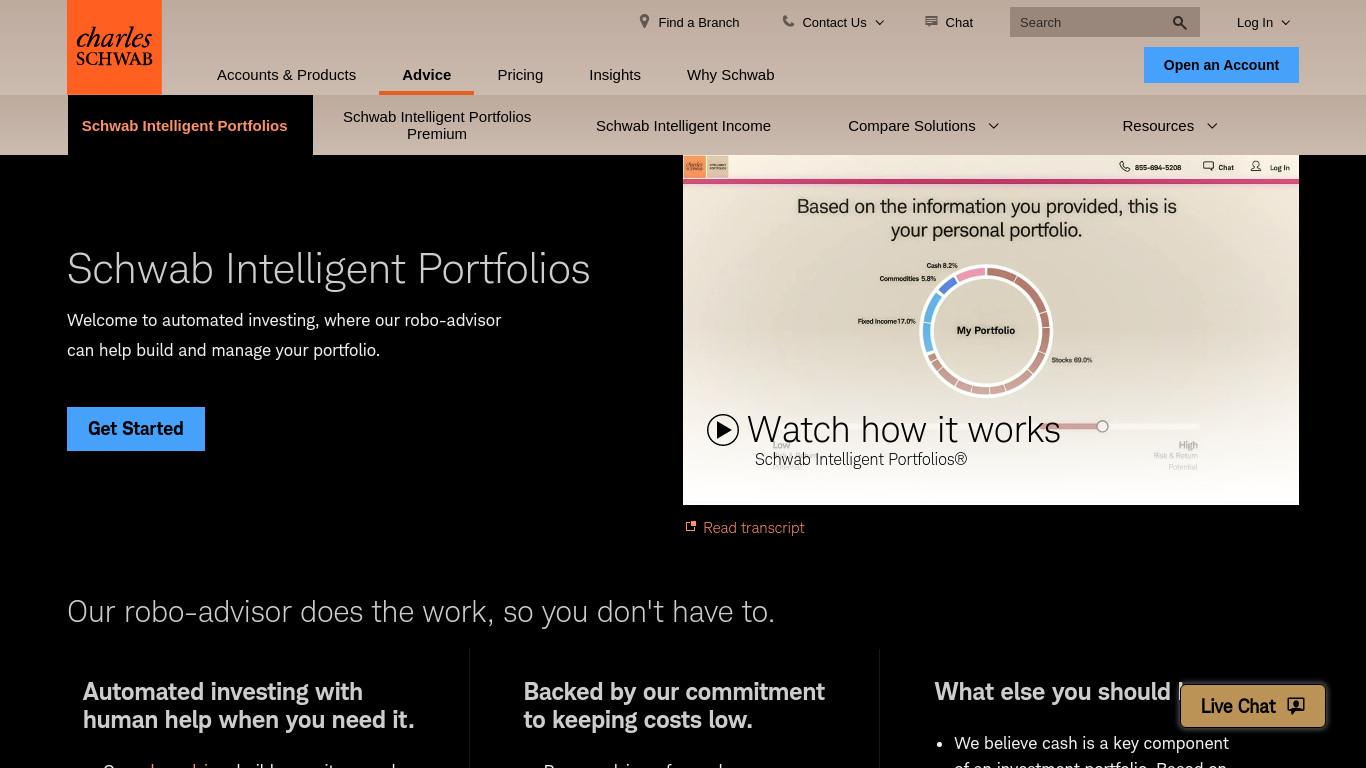Open the Pricing menu

[x=520, y=75]
